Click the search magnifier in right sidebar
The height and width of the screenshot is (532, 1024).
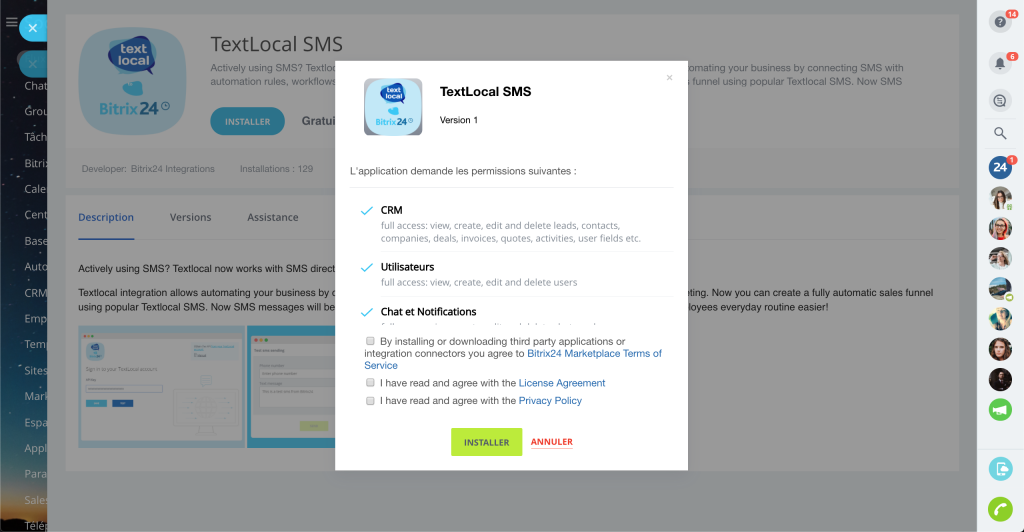[x=999, y=133]
